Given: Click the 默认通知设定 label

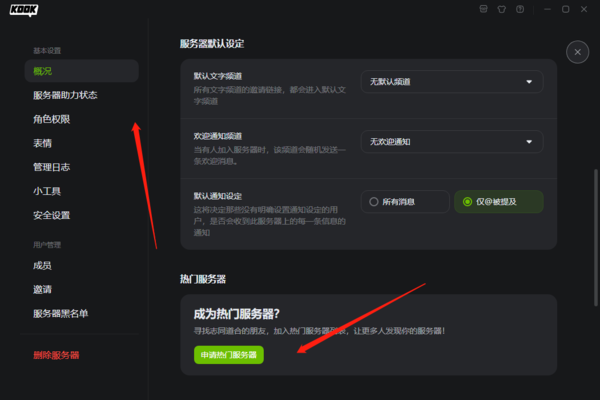Looking at the screenshot, I should pyautogui.click(x=217, y=196).
